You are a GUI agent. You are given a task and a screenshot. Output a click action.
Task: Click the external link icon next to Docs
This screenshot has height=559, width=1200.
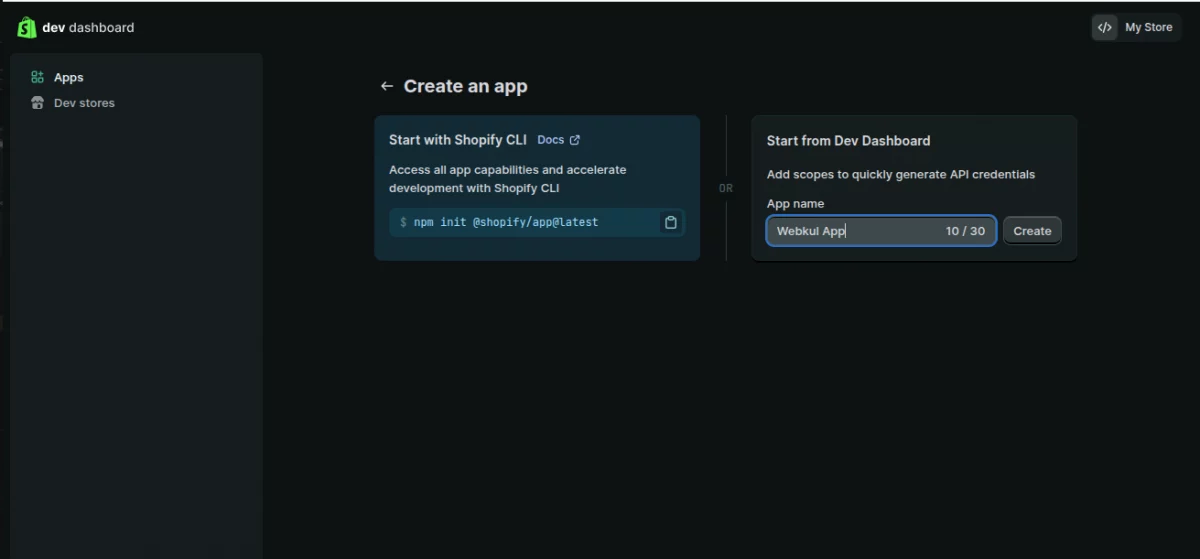click(x=575, y=140)
